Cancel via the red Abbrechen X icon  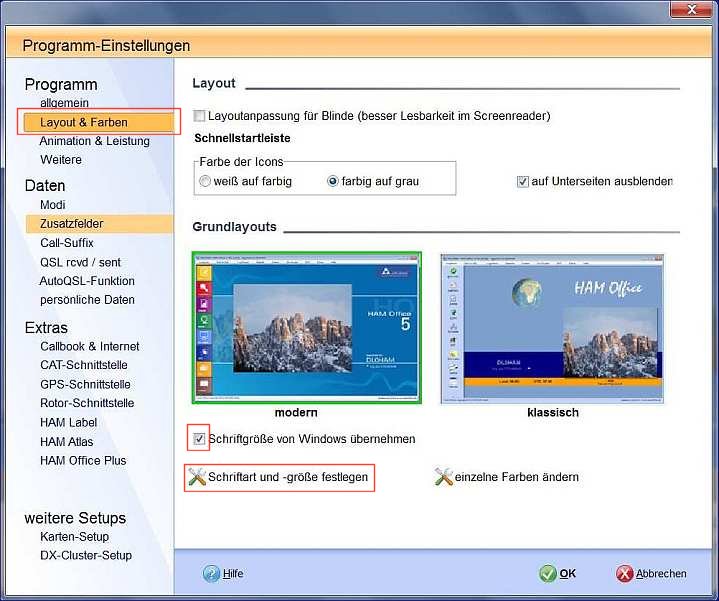tap(625, 573)
